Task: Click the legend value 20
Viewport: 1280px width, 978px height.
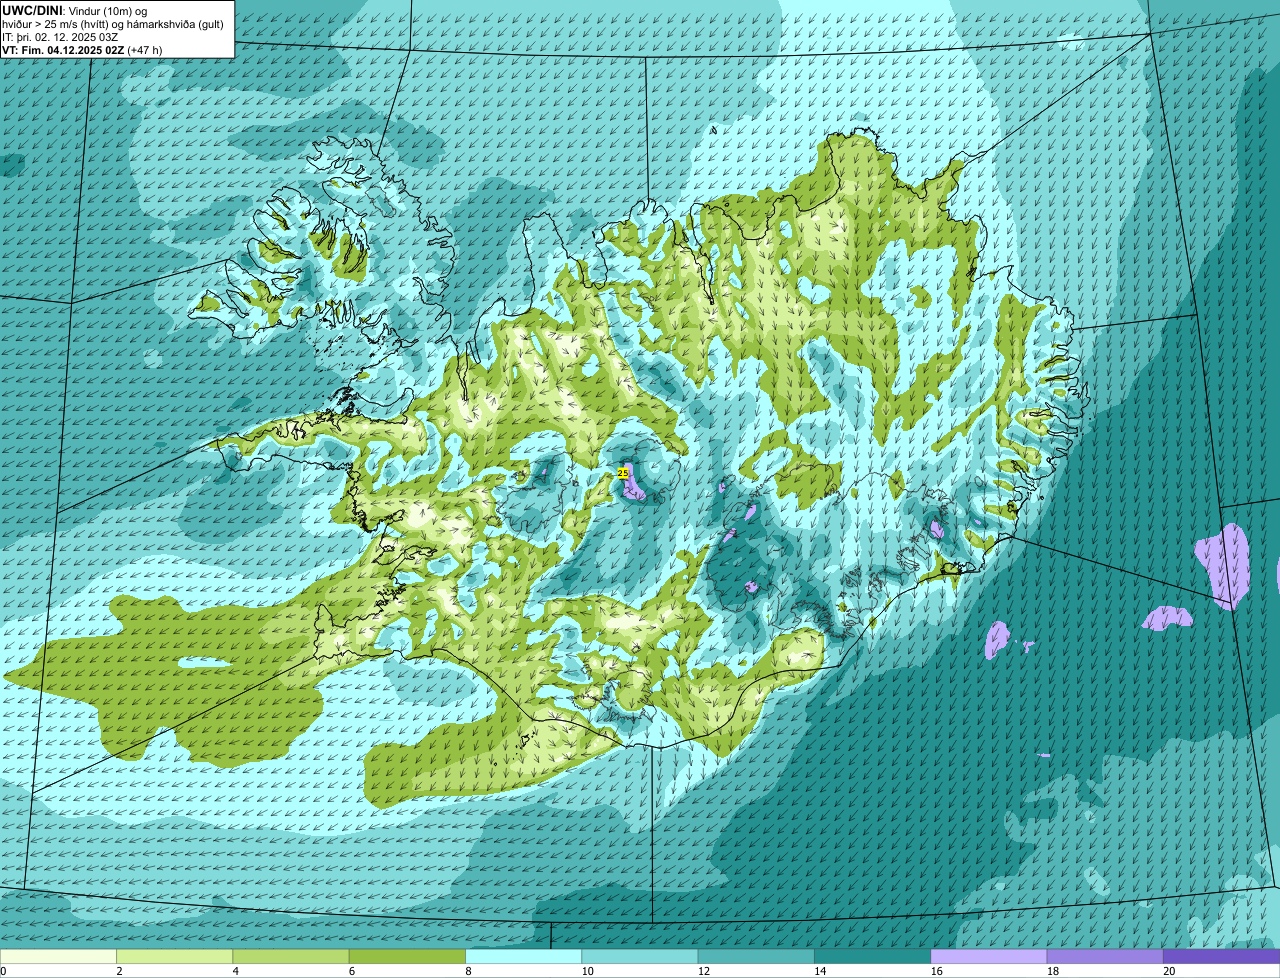Action: 1169,971
